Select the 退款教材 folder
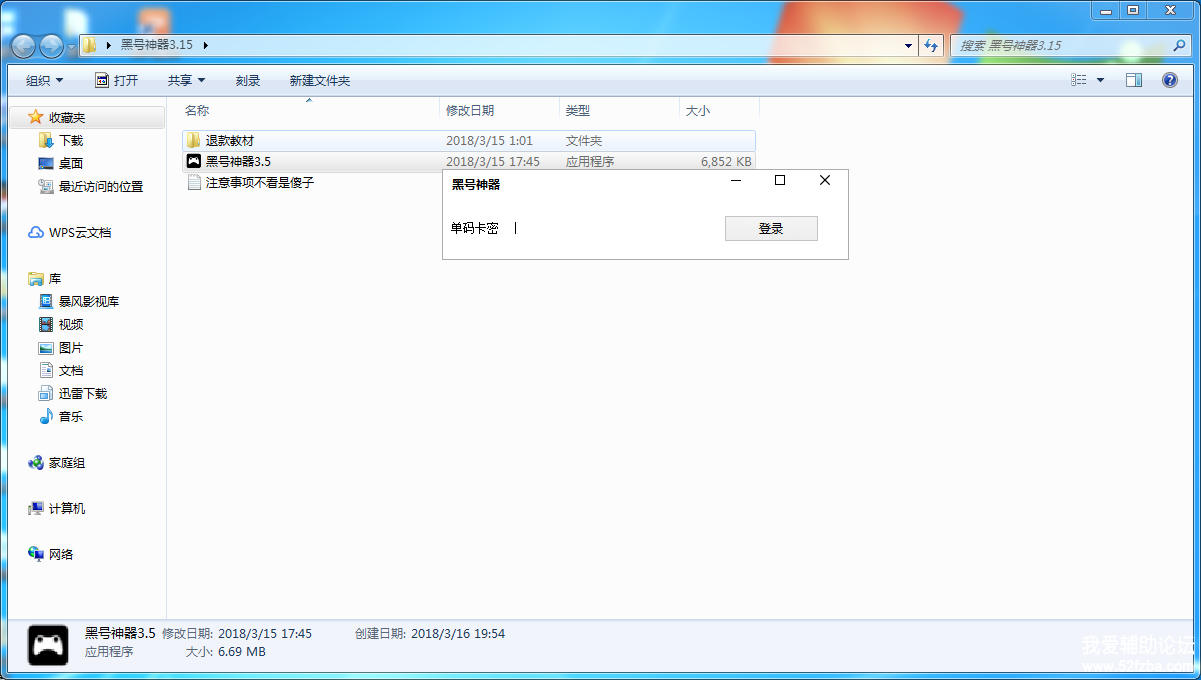1201x680 pixels. (x=469, y=141)
